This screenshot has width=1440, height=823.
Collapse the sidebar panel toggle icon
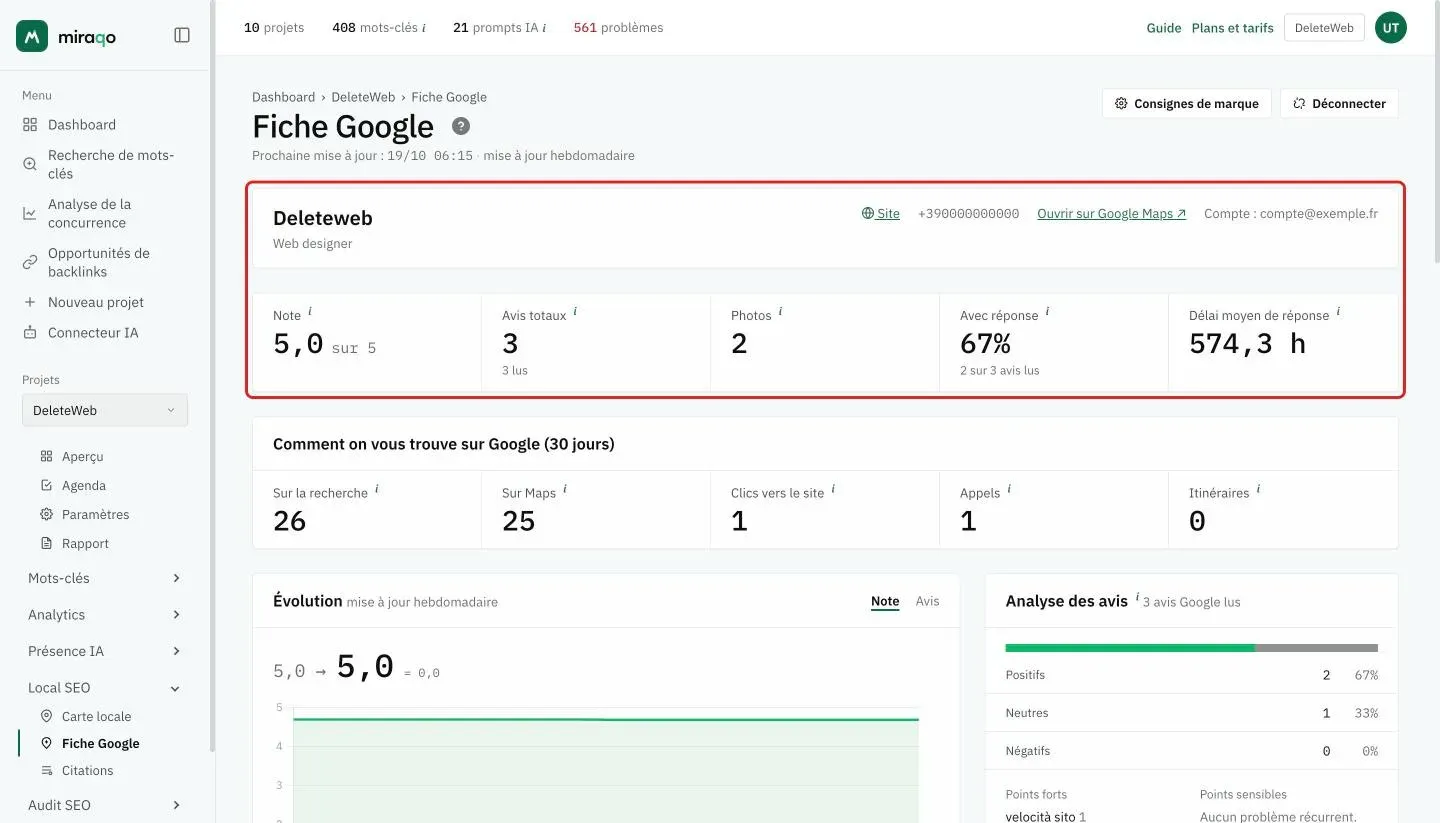182,35
